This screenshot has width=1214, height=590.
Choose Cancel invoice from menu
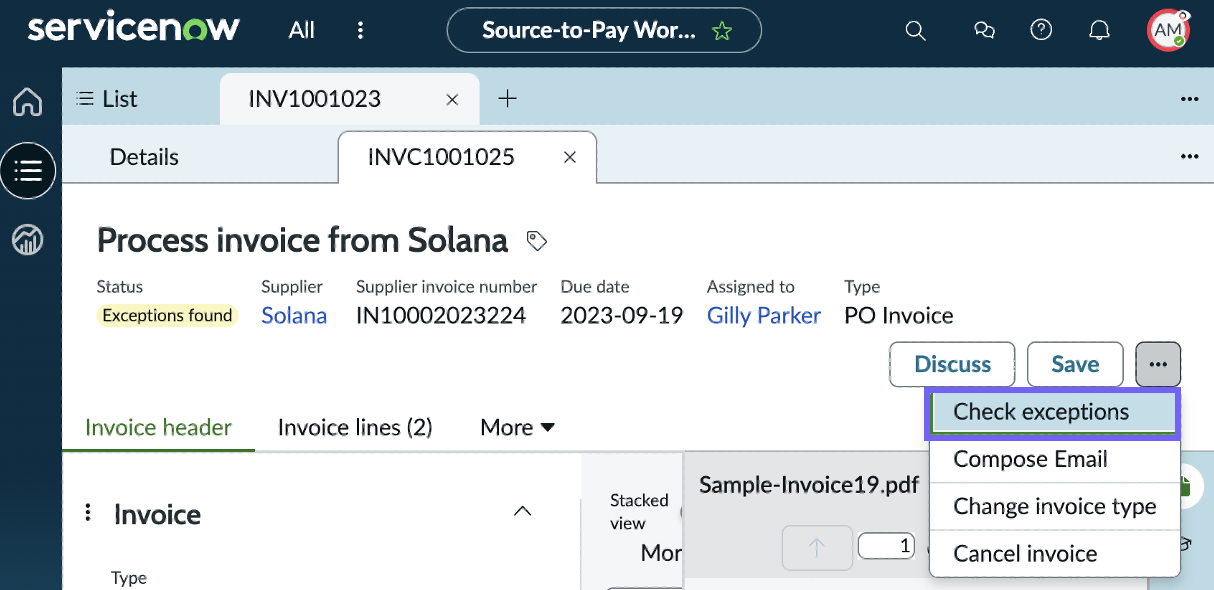tap(1054, 554)
